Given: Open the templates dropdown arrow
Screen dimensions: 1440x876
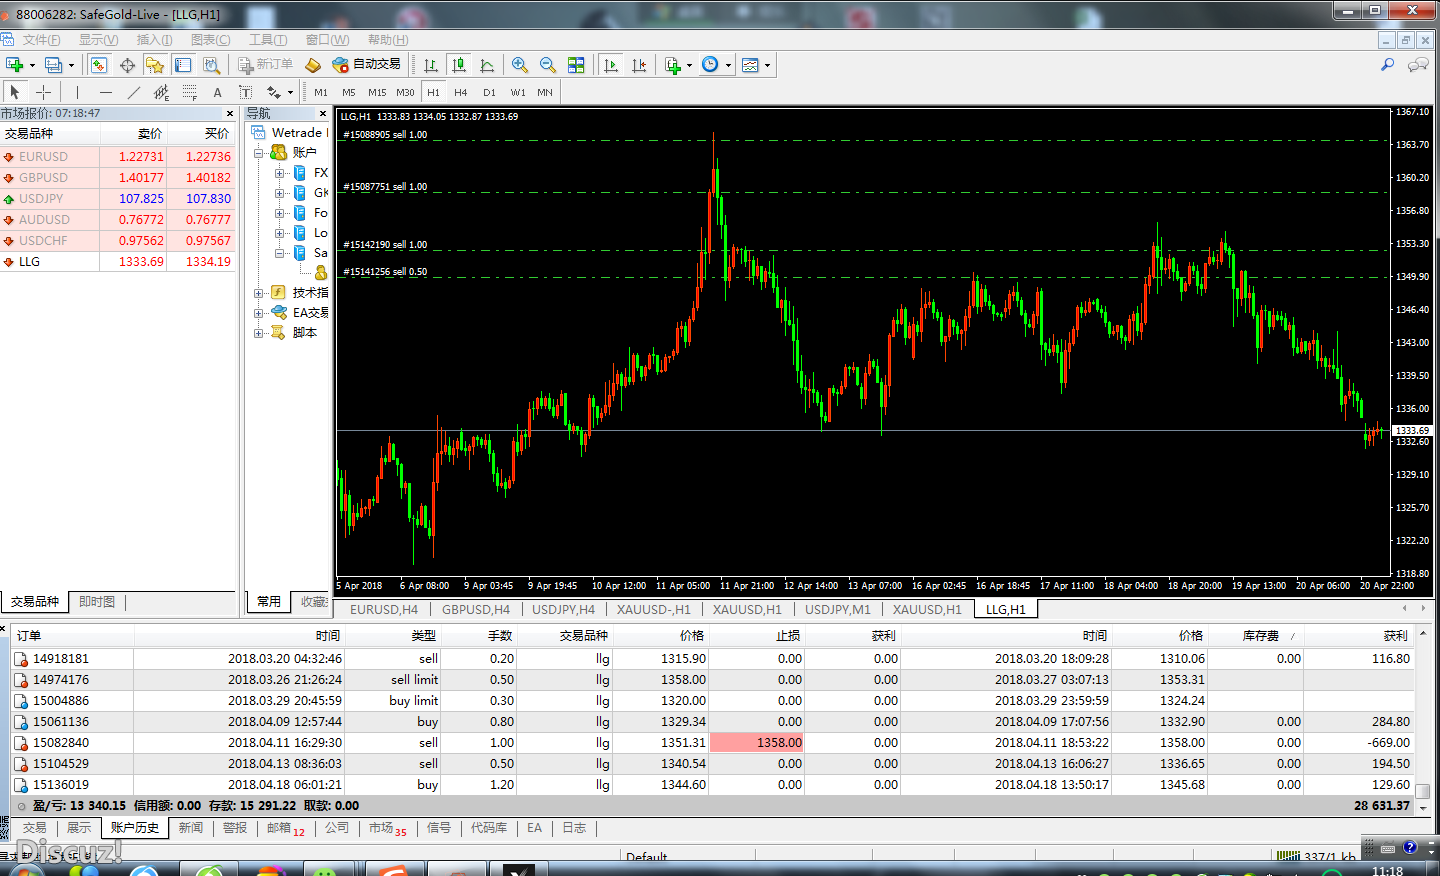Looking at the screenshot, I should pyautogui.click(x=767, y=66).
